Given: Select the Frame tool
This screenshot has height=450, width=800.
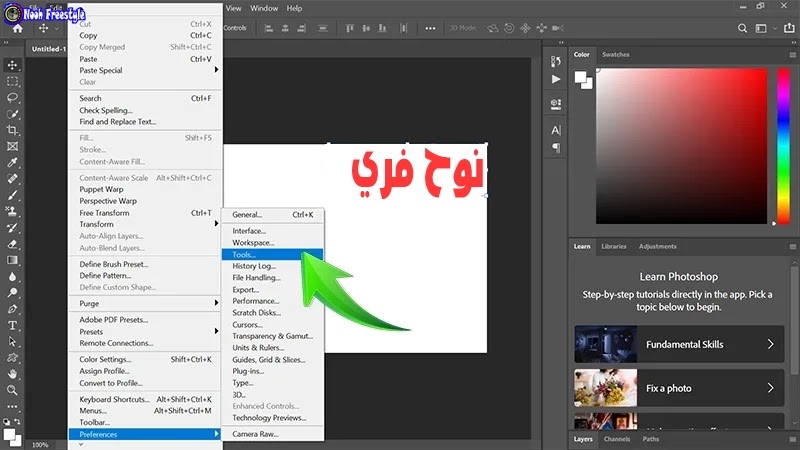Looking at the screenshot, I should tap(12, 146).
